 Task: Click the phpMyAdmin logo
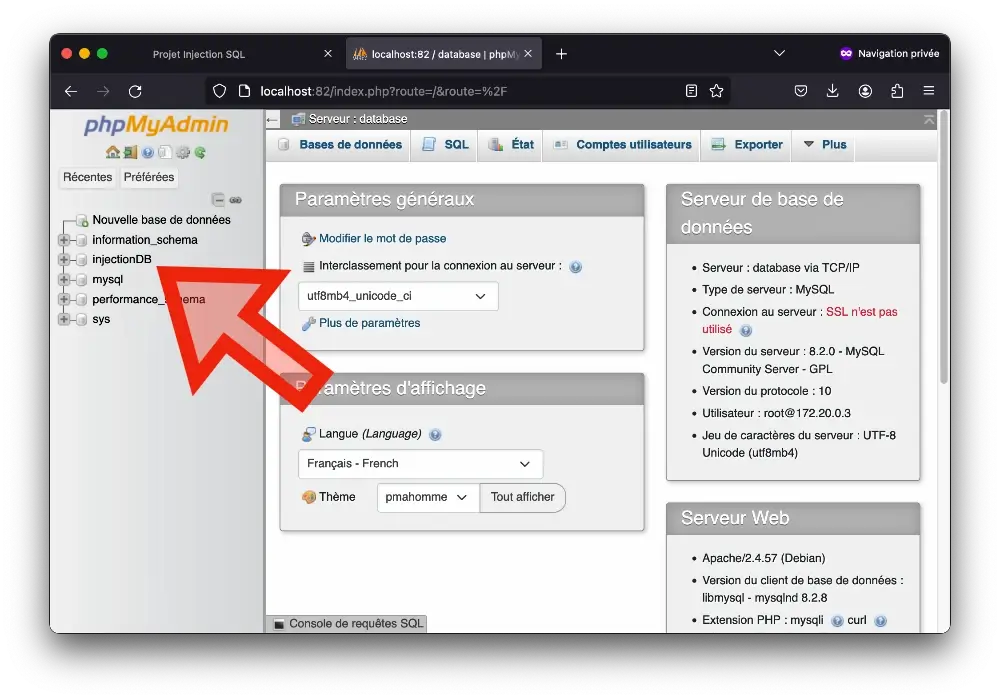pyautogui.click(x=156, y=124)
